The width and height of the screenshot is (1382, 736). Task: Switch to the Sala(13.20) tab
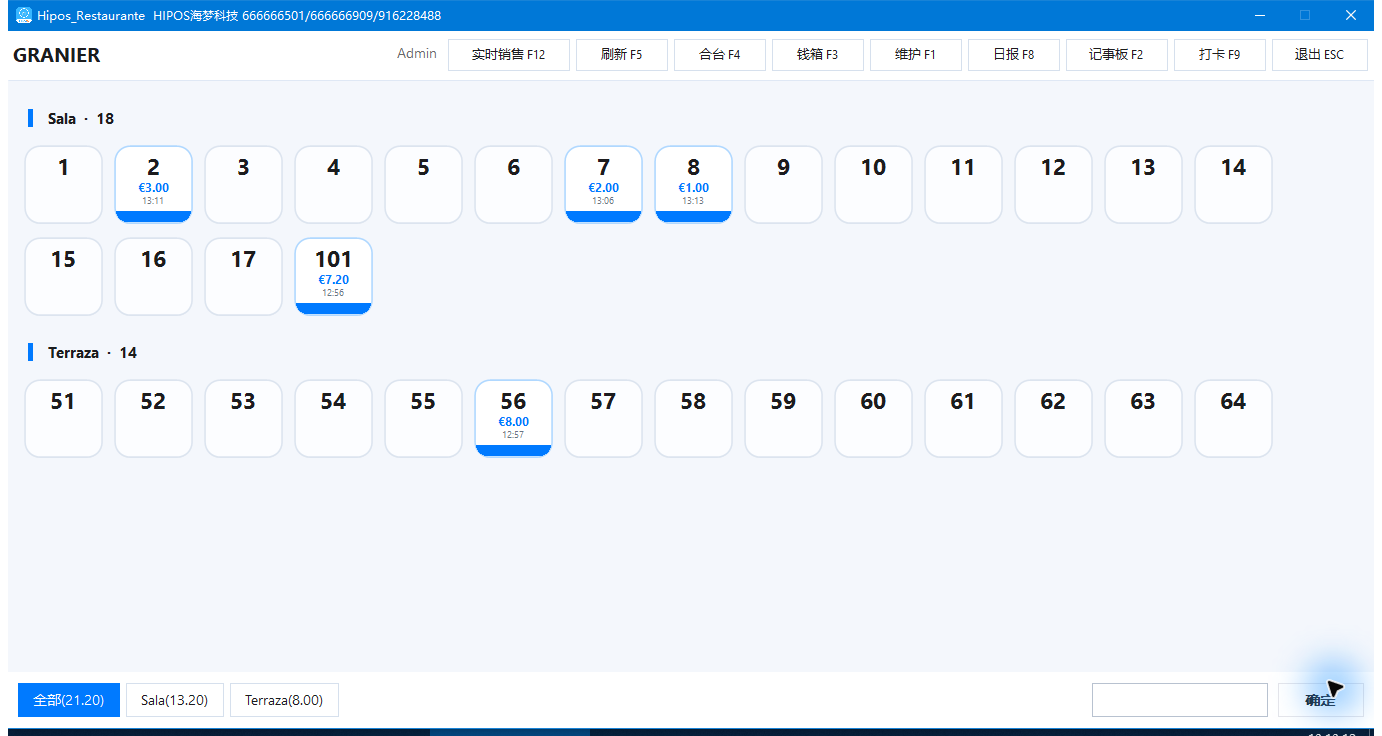(175, 700)
